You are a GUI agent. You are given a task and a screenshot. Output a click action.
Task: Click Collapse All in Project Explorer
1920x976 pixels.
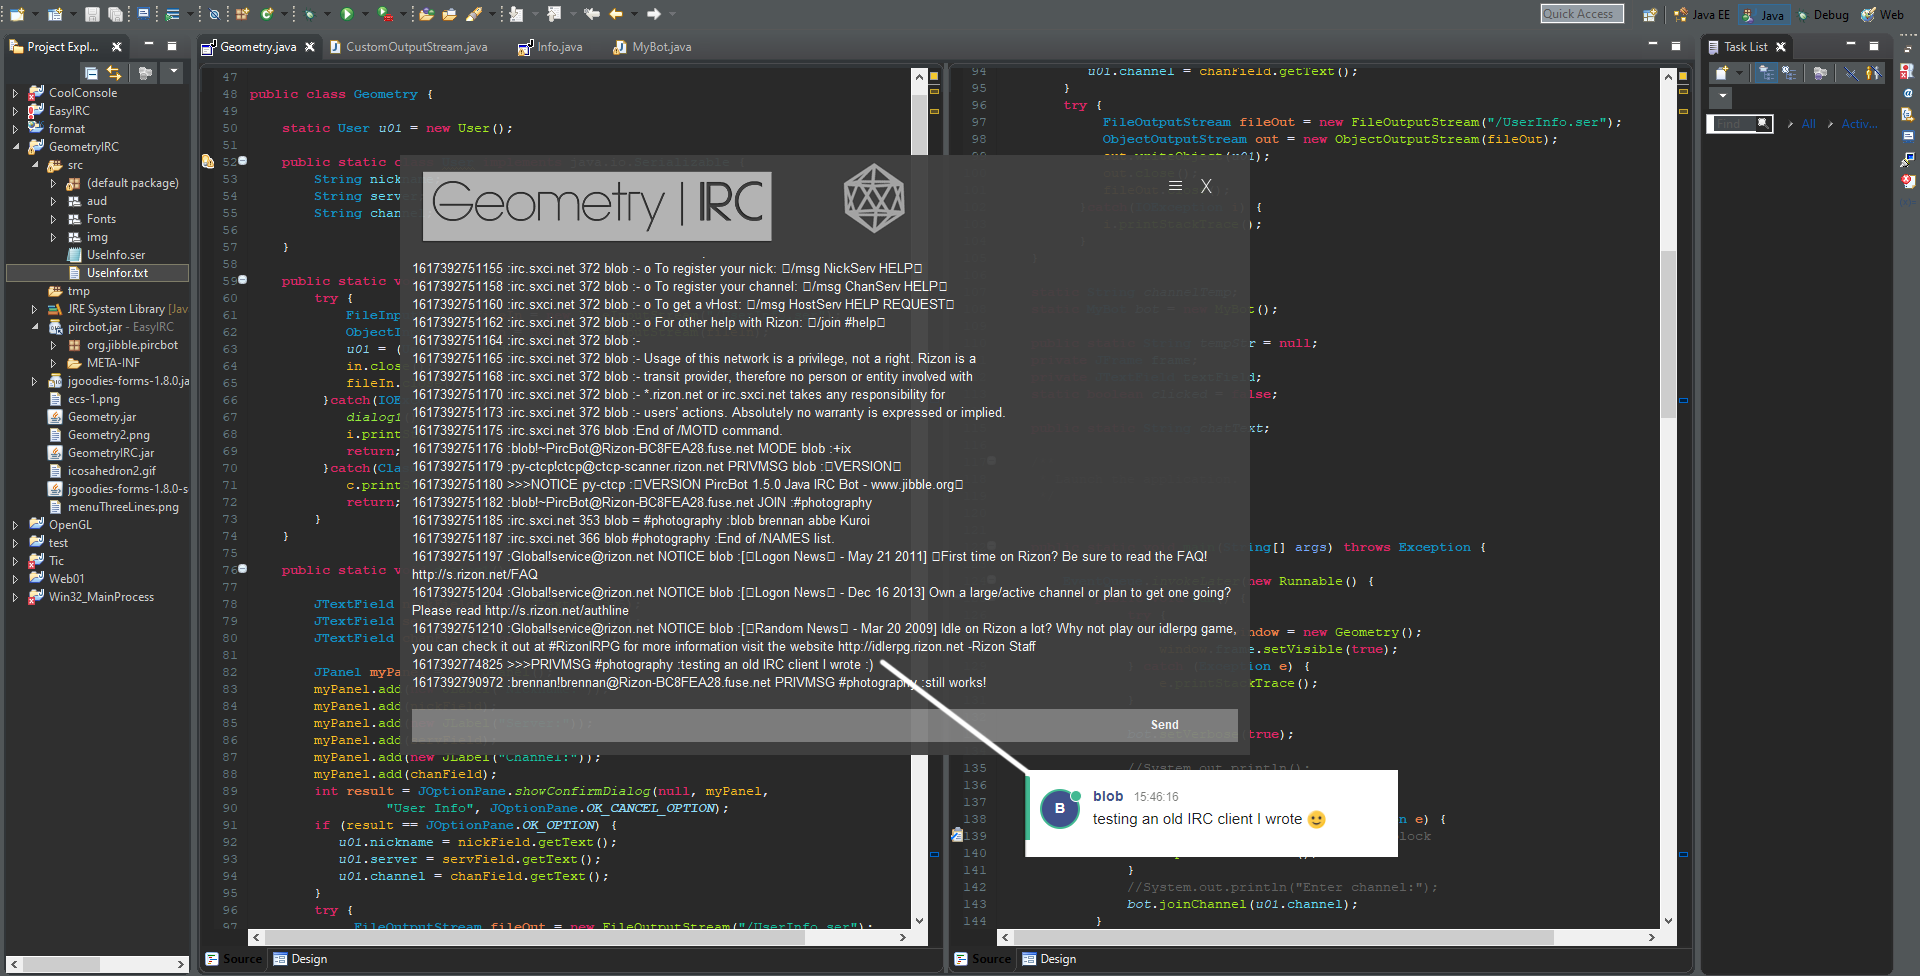[91, 72]
